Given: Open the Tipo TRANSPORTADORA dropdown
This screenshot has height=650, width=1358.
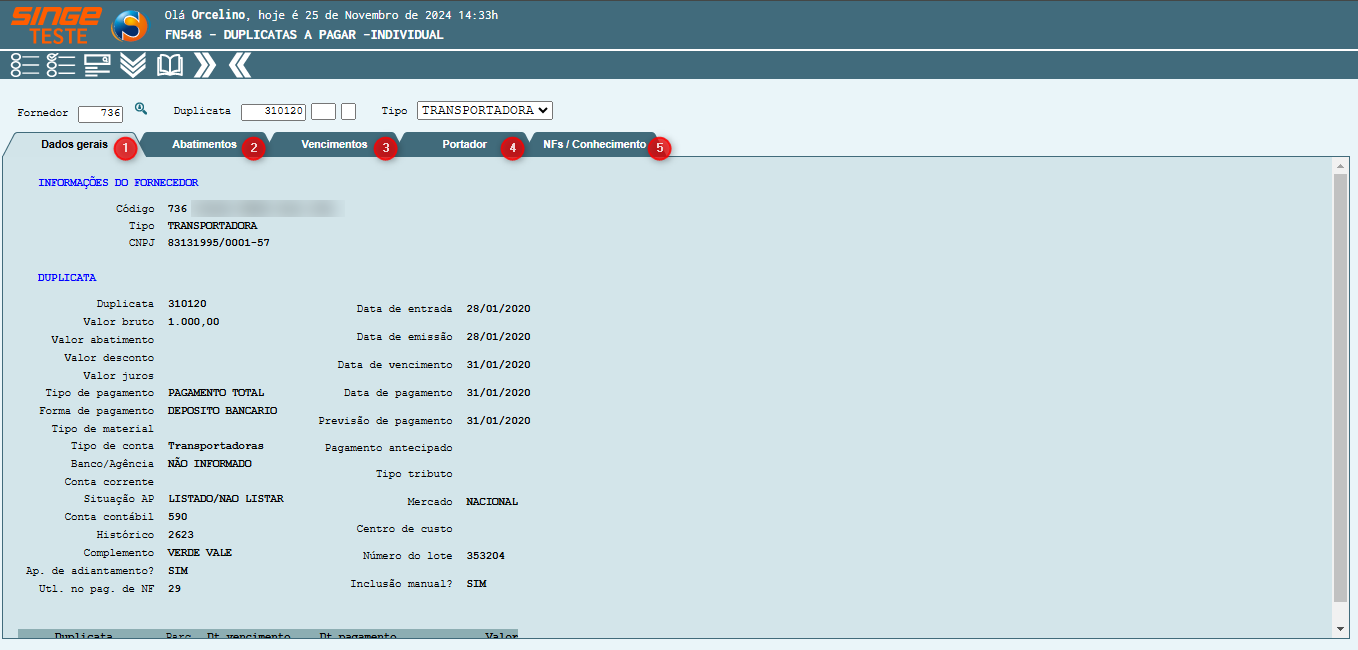Looking at the screenshot, I should click(x=484, y=110).
